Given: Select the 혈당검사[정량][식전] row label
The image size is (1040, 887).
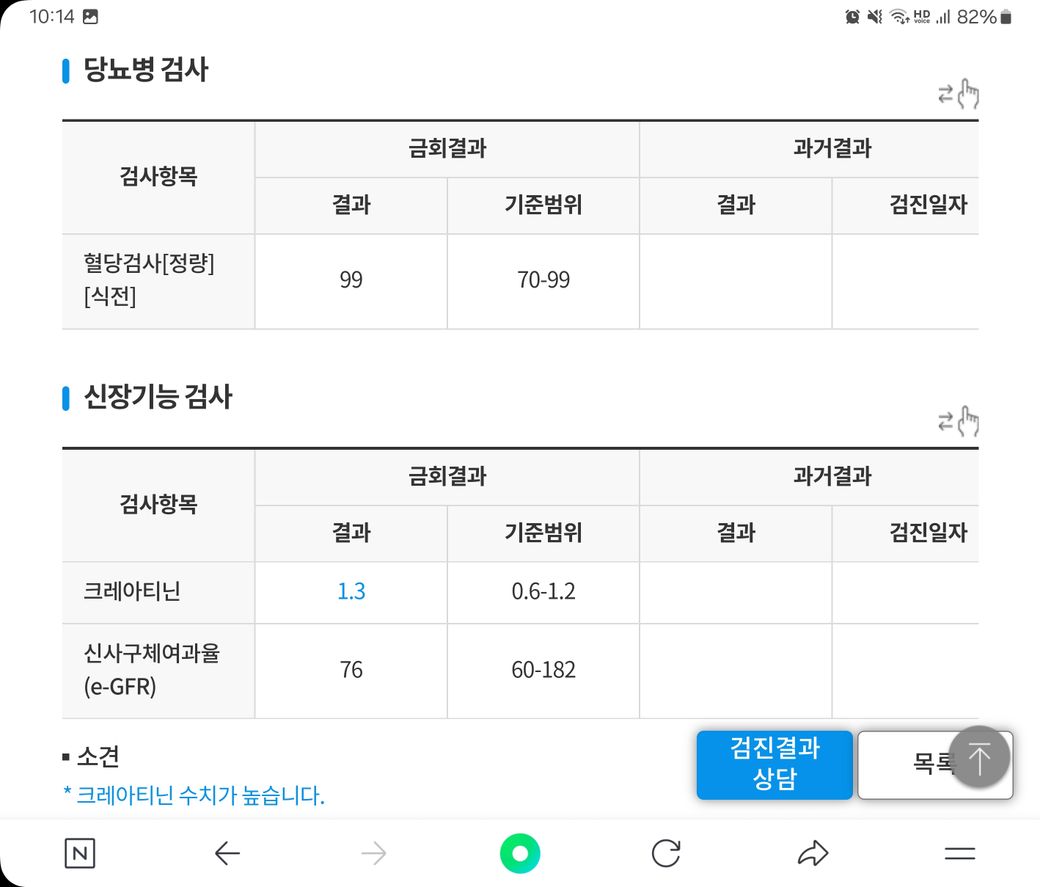Looking at the screenshot, I should point(149,280).
